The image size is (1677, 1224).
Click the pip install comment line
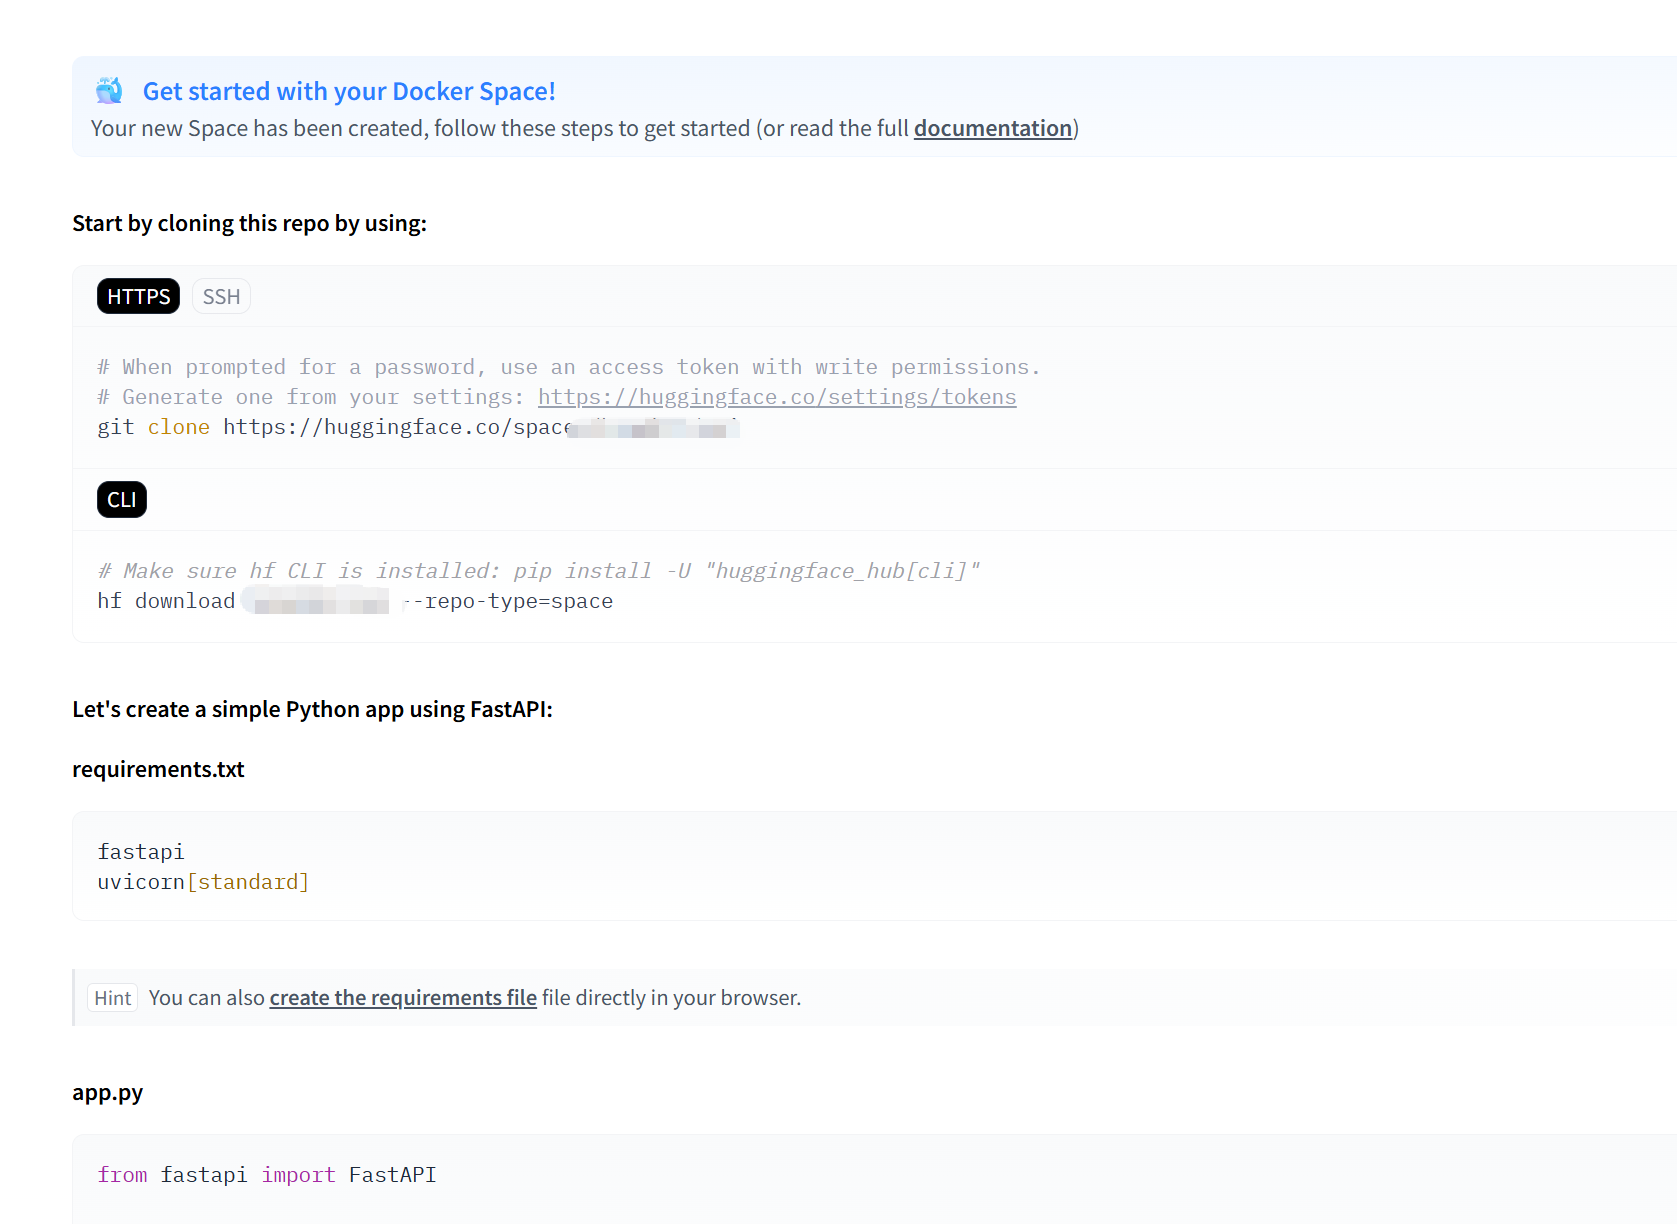[538, 571]
